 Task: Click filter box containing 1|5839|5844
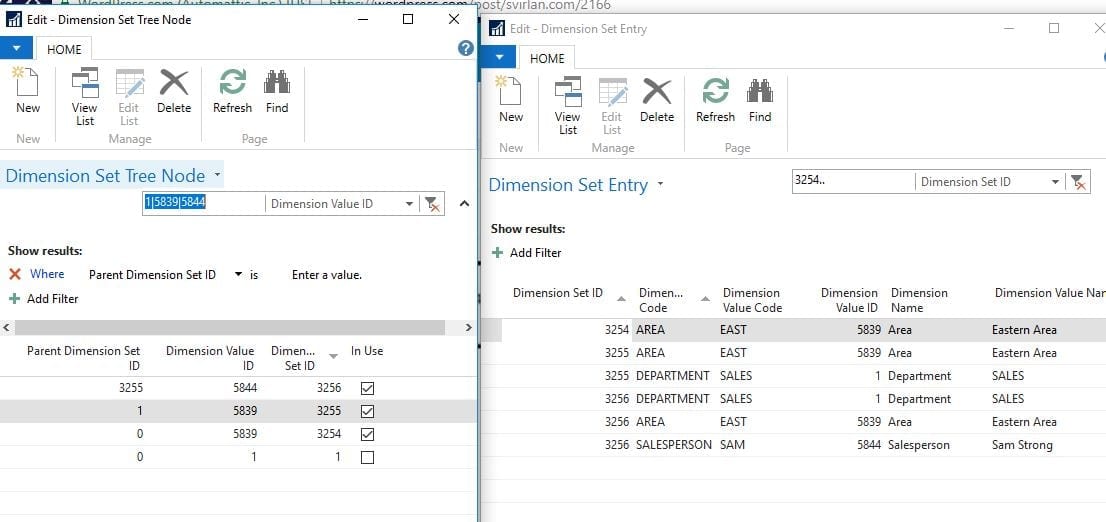(x=203, y=204)
